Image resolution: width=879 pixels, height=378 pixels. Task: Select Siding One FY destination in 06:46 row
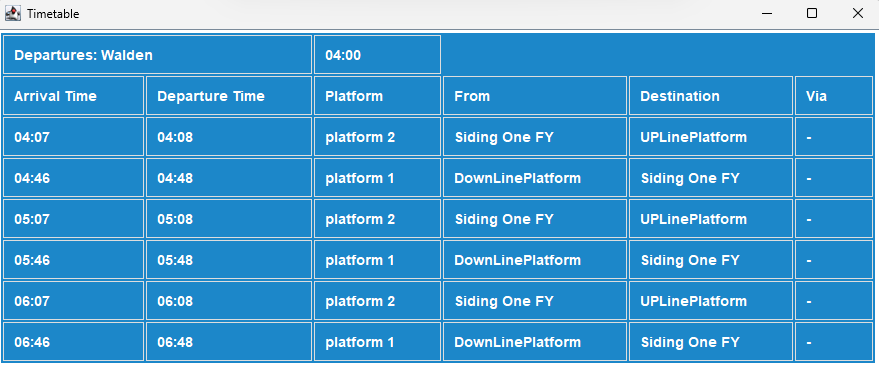(x=711, y=342)
